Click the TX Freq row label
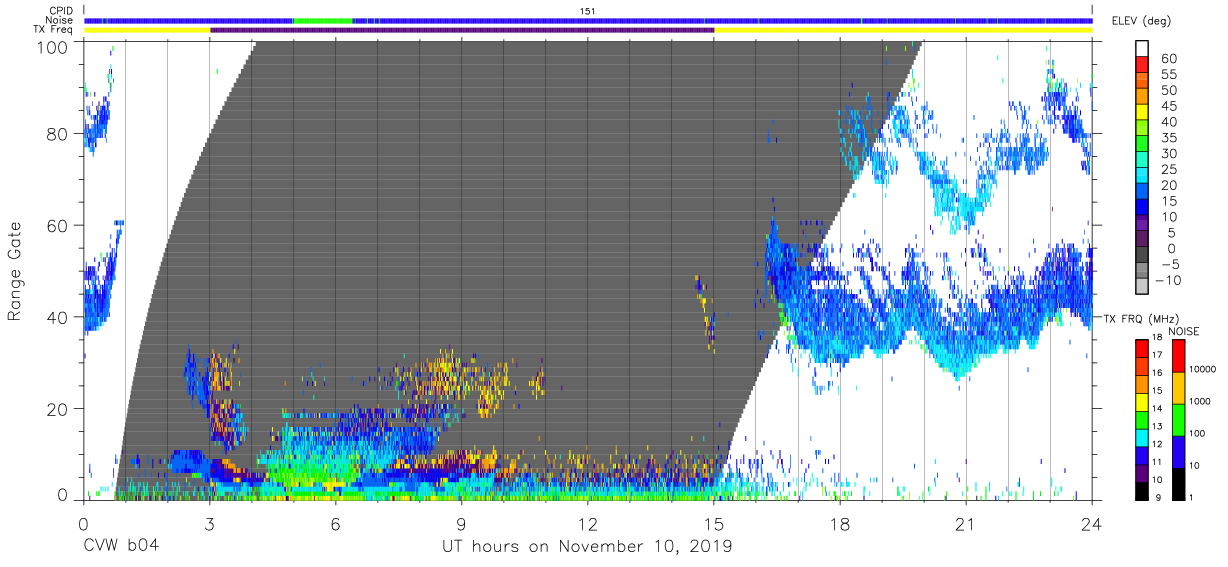1228x567 pixels. tap(54, 30)
